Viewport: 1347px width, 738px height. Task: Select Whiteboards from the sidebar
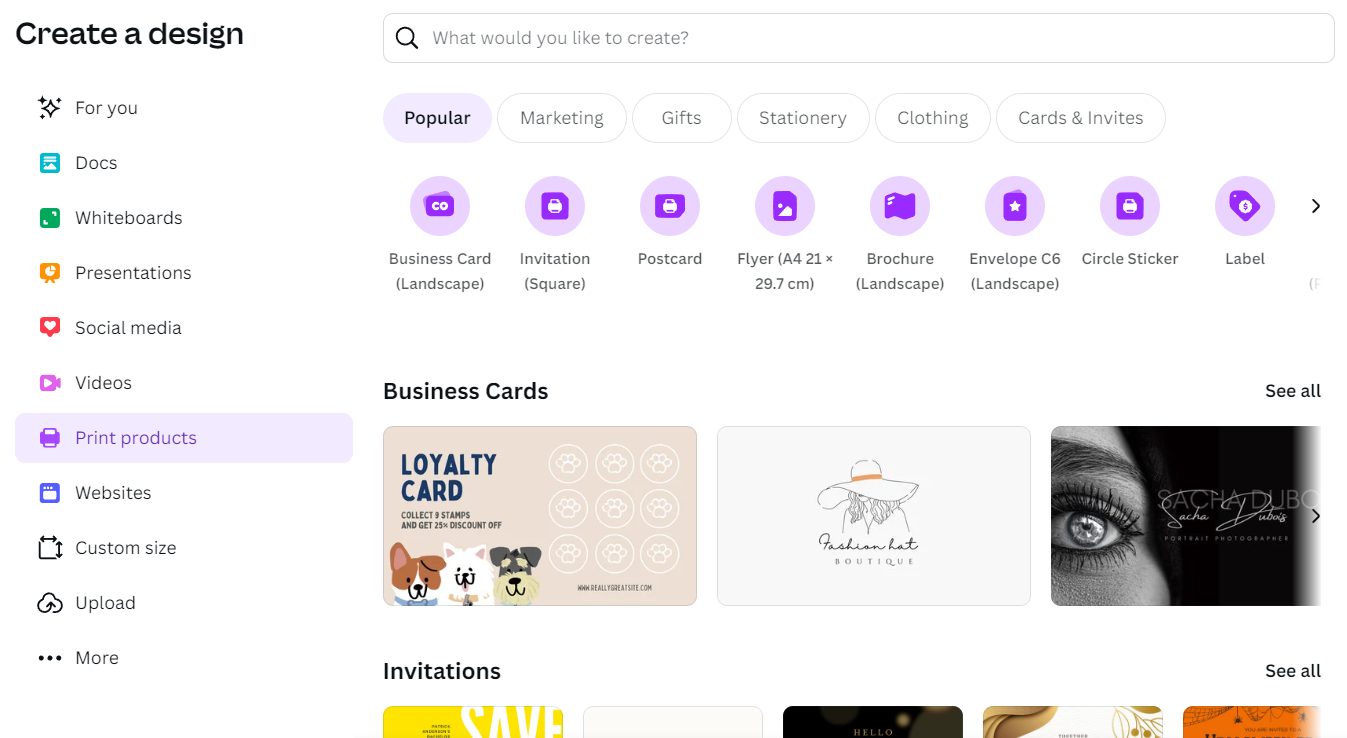click(x=129, y=217)
